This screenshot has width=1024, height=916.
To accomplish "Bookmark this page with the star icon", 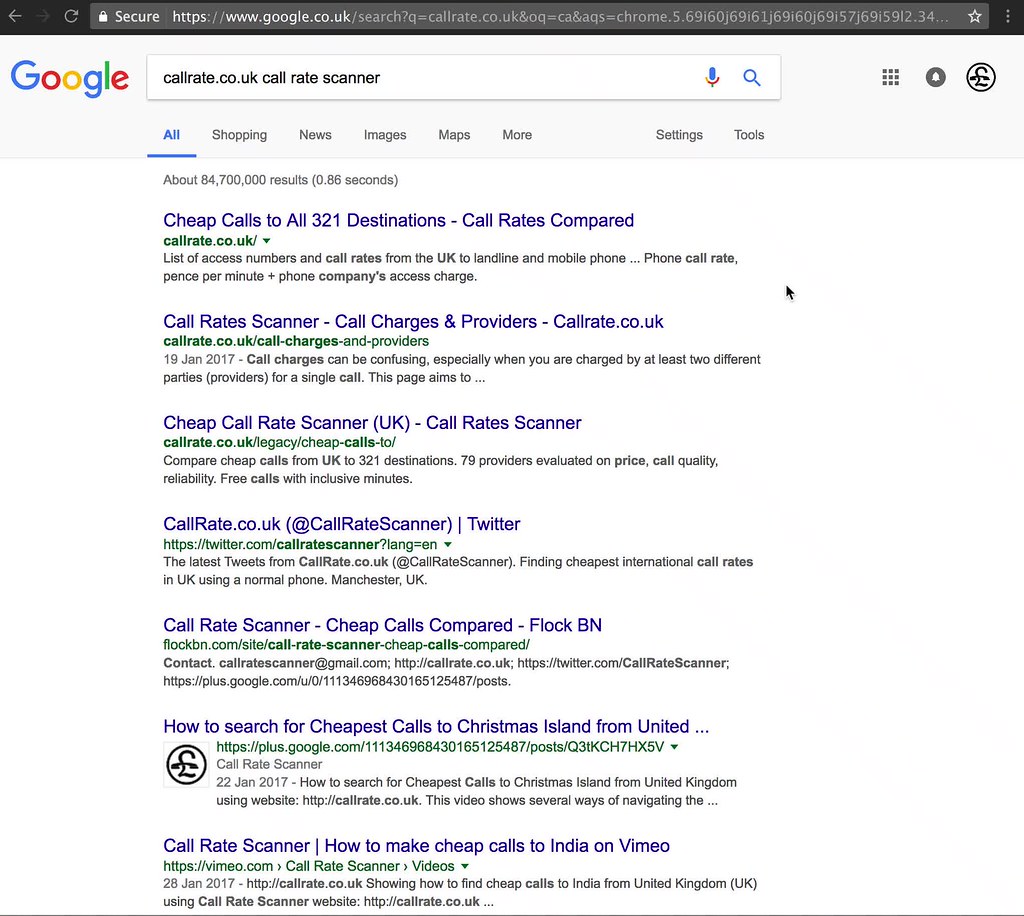I will coord(975,16).
